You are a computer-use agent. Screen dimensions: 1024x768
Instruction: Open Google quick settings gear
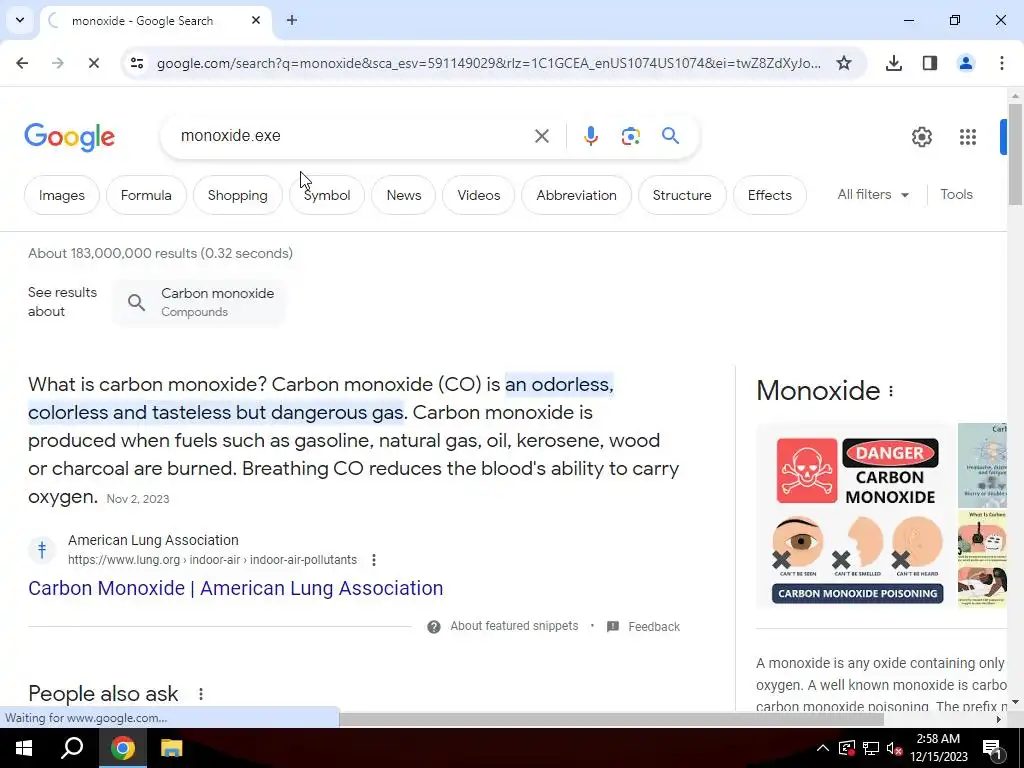(921, 136)
